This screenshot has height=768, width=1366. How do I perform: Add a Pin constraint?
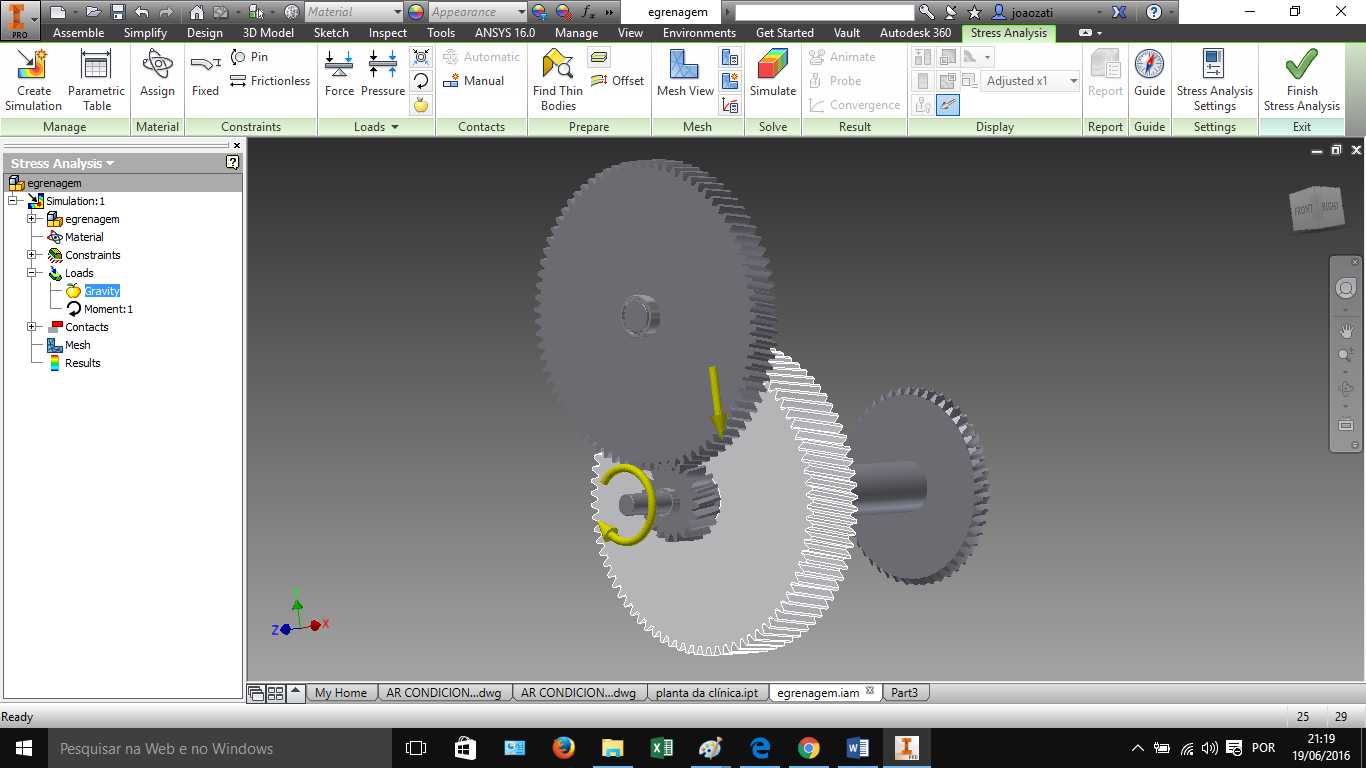[x=249, y=57]
